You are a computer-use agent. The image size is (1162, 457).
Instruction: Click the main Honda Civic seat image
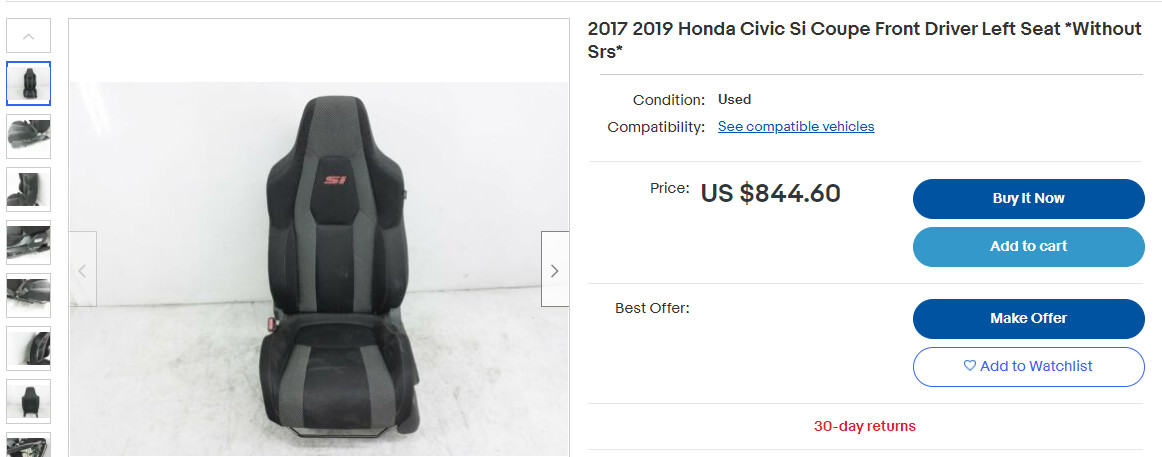tap(319, 269)
